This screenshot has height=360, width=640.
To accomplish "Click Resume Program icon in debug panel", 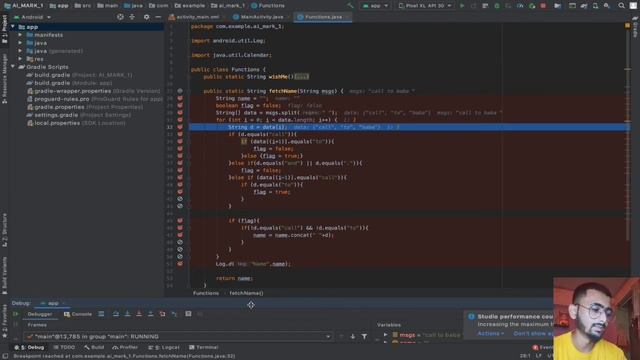I will (x=16, y=314).
